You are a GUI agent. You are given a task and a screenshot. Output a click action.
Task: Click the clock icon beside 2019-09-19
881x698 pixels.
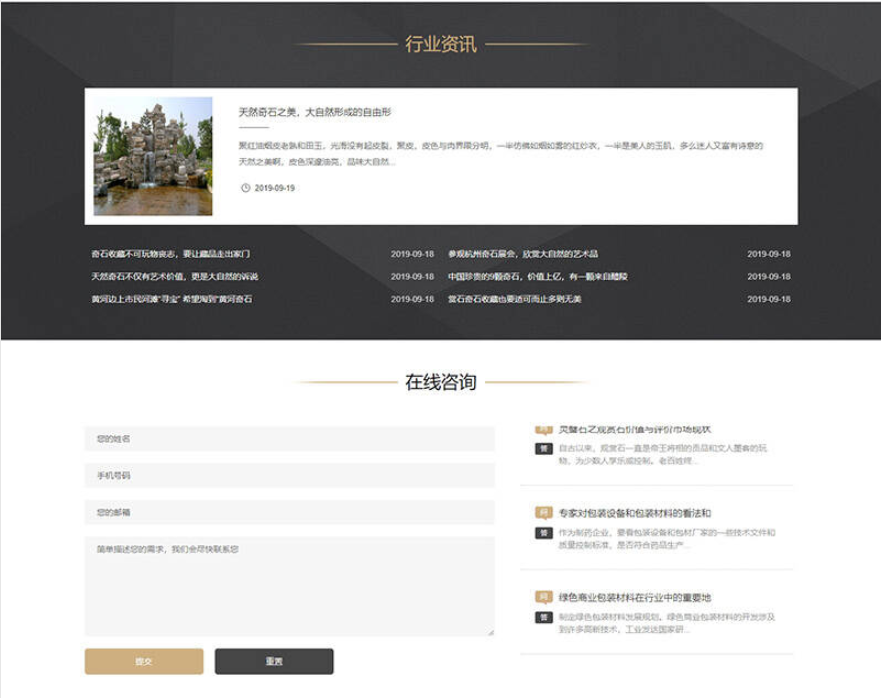[x=245, y=188]
